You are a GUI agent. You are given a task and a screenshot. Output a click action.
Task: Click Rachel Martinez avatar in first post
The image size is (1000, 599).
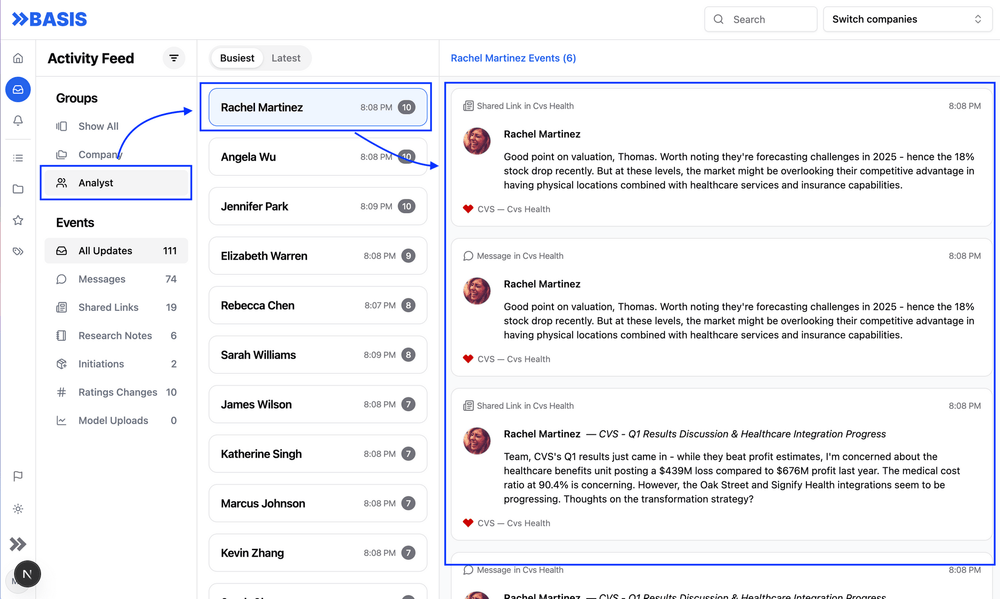[x=476, y=141]
